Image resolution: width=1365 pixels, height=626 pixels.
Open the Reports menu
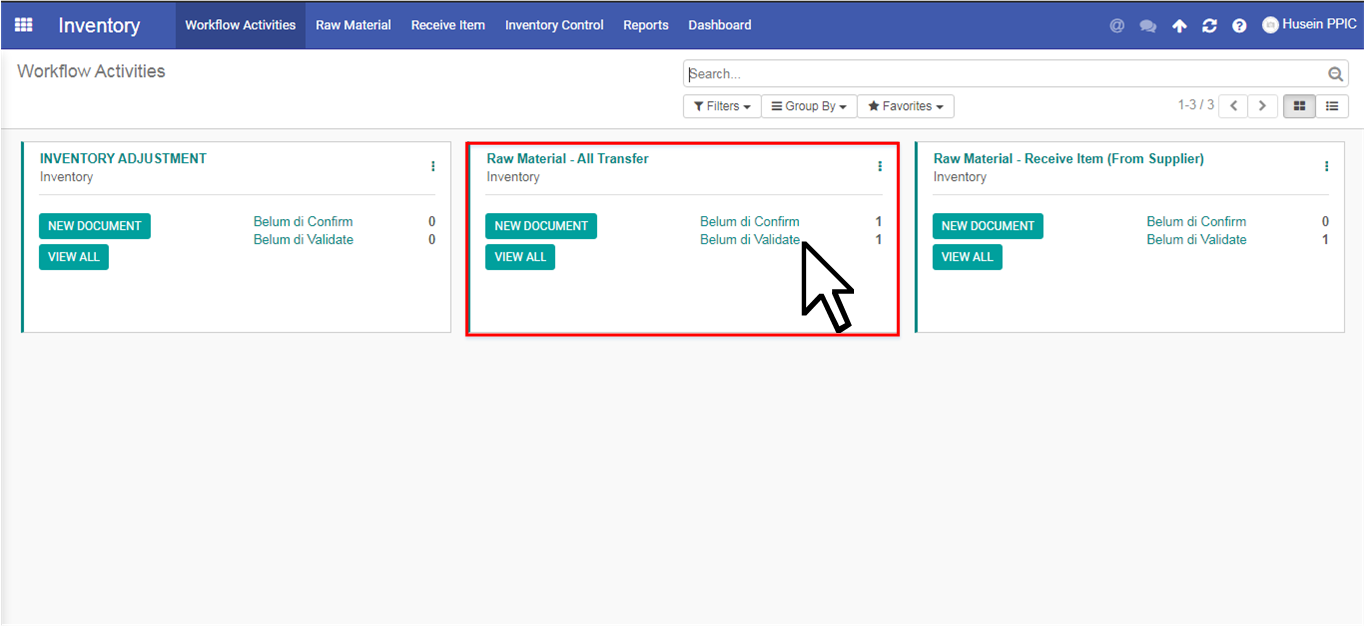(646, 25)
